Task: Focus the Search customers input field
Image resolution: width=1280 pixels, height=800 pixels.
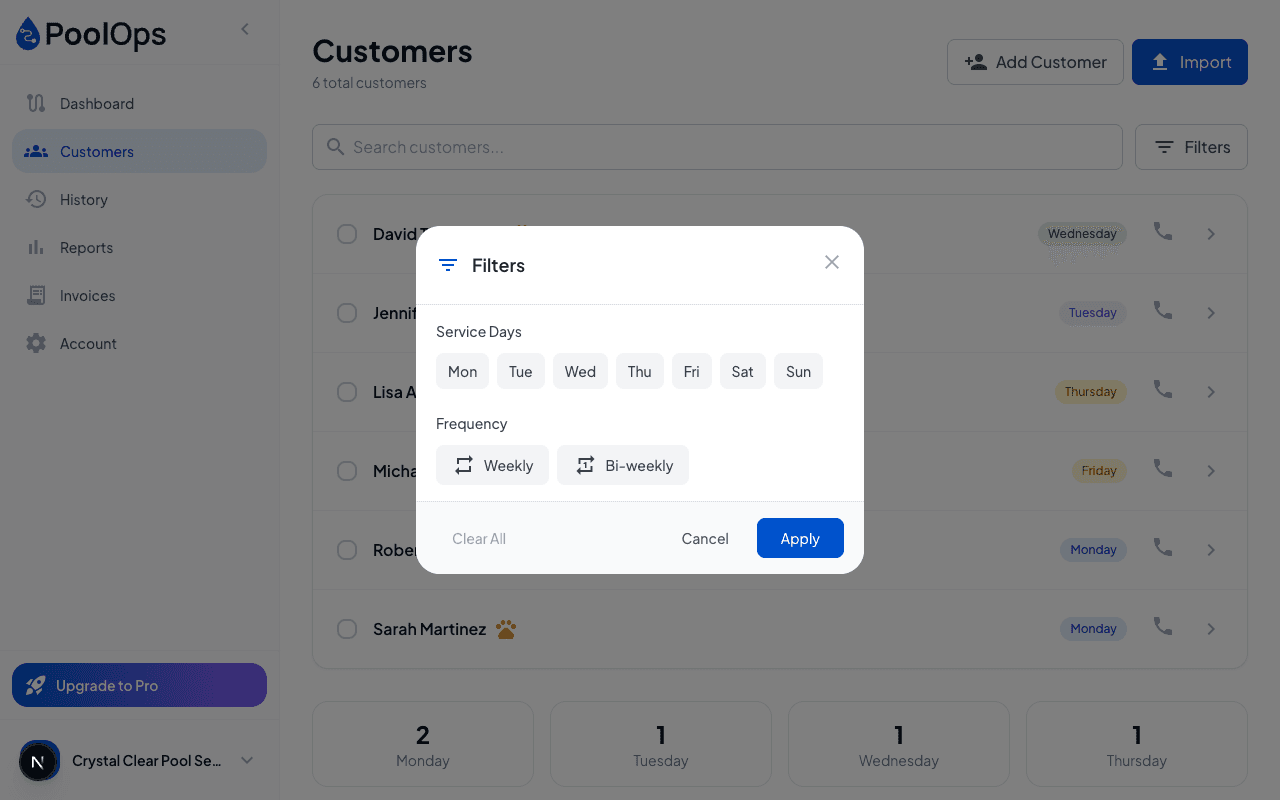Action: click(x=717, y=147)
